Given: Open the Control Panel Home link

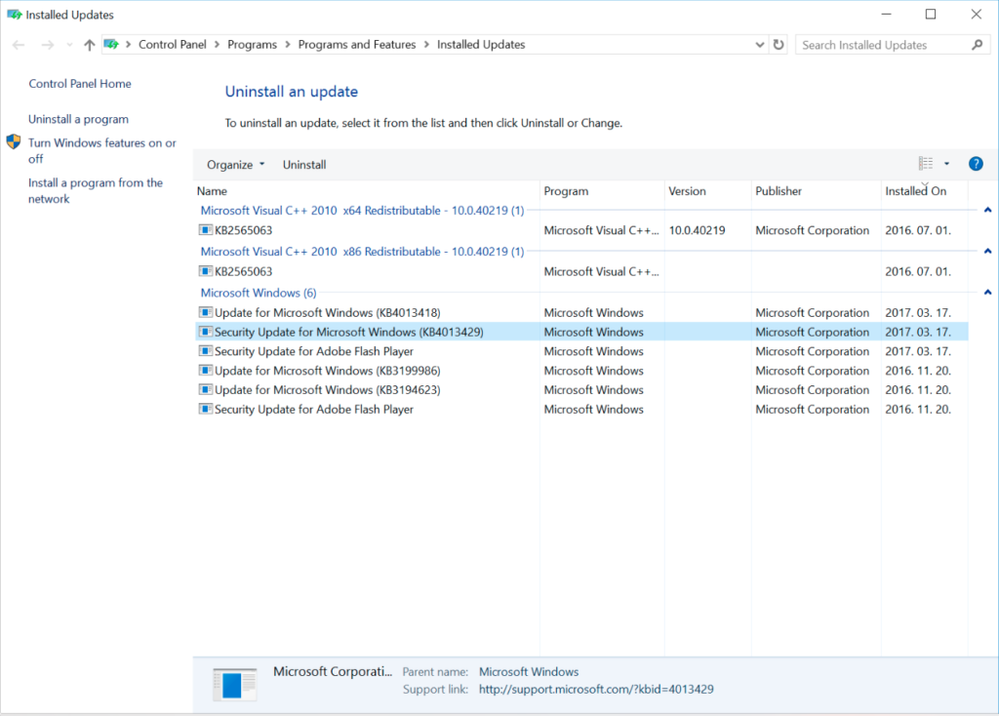Looking at the screenshot, I should (80, 84).
